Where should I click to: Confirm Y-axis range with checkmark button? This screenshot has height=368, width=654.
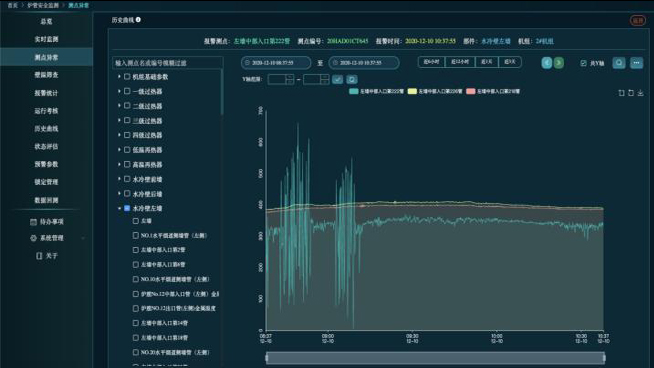[x=337, y=79]
